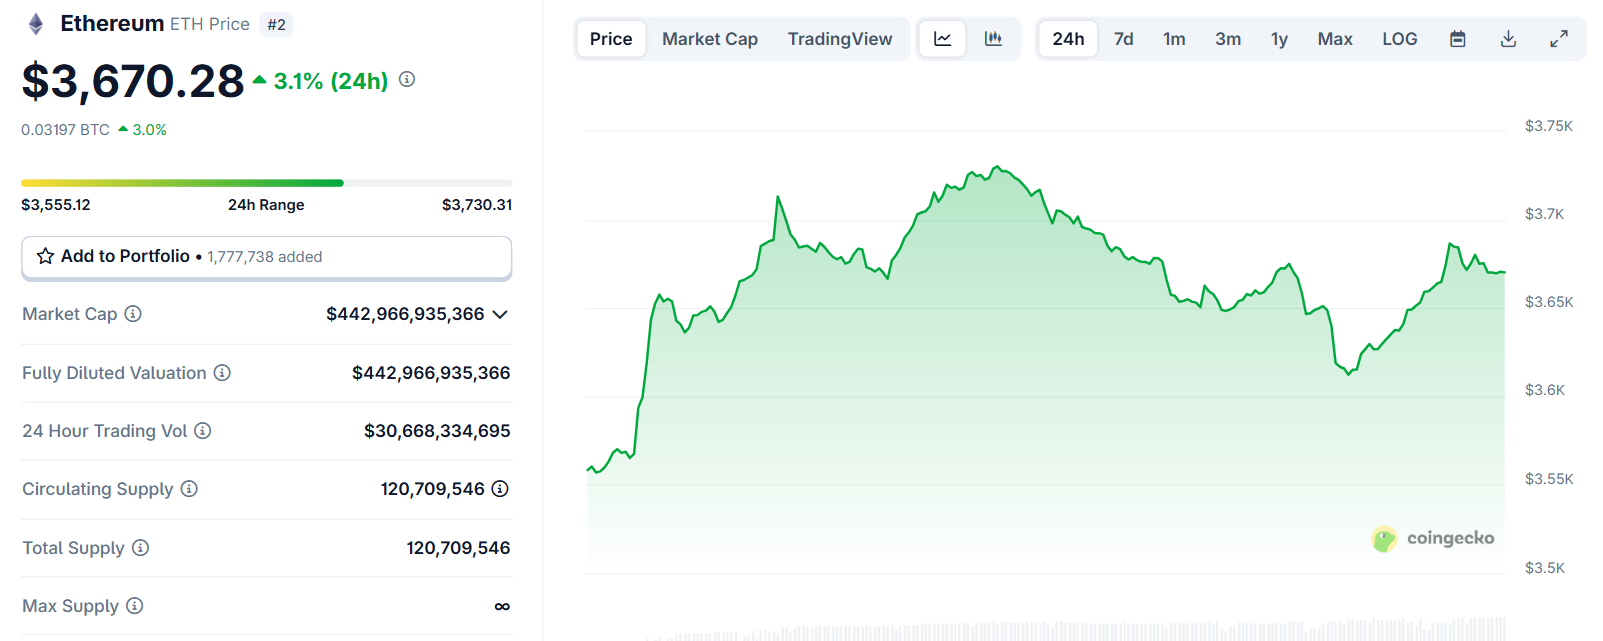Click the 24h Range label
The width and height of the screenshot is (1603, 641).
(266, 205)
